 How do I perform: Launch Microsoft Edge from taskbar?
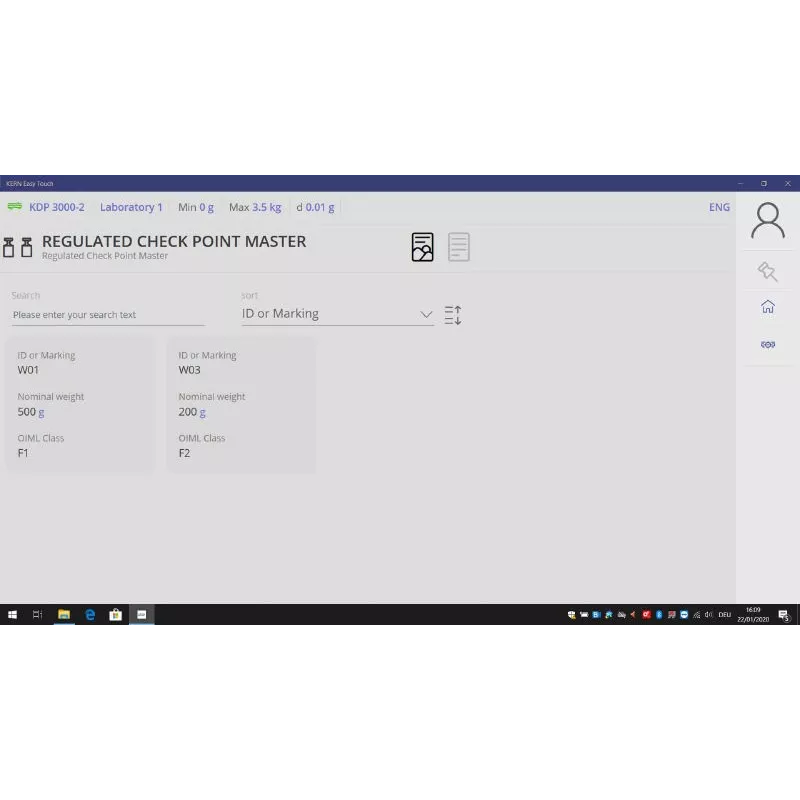[90, 615]
